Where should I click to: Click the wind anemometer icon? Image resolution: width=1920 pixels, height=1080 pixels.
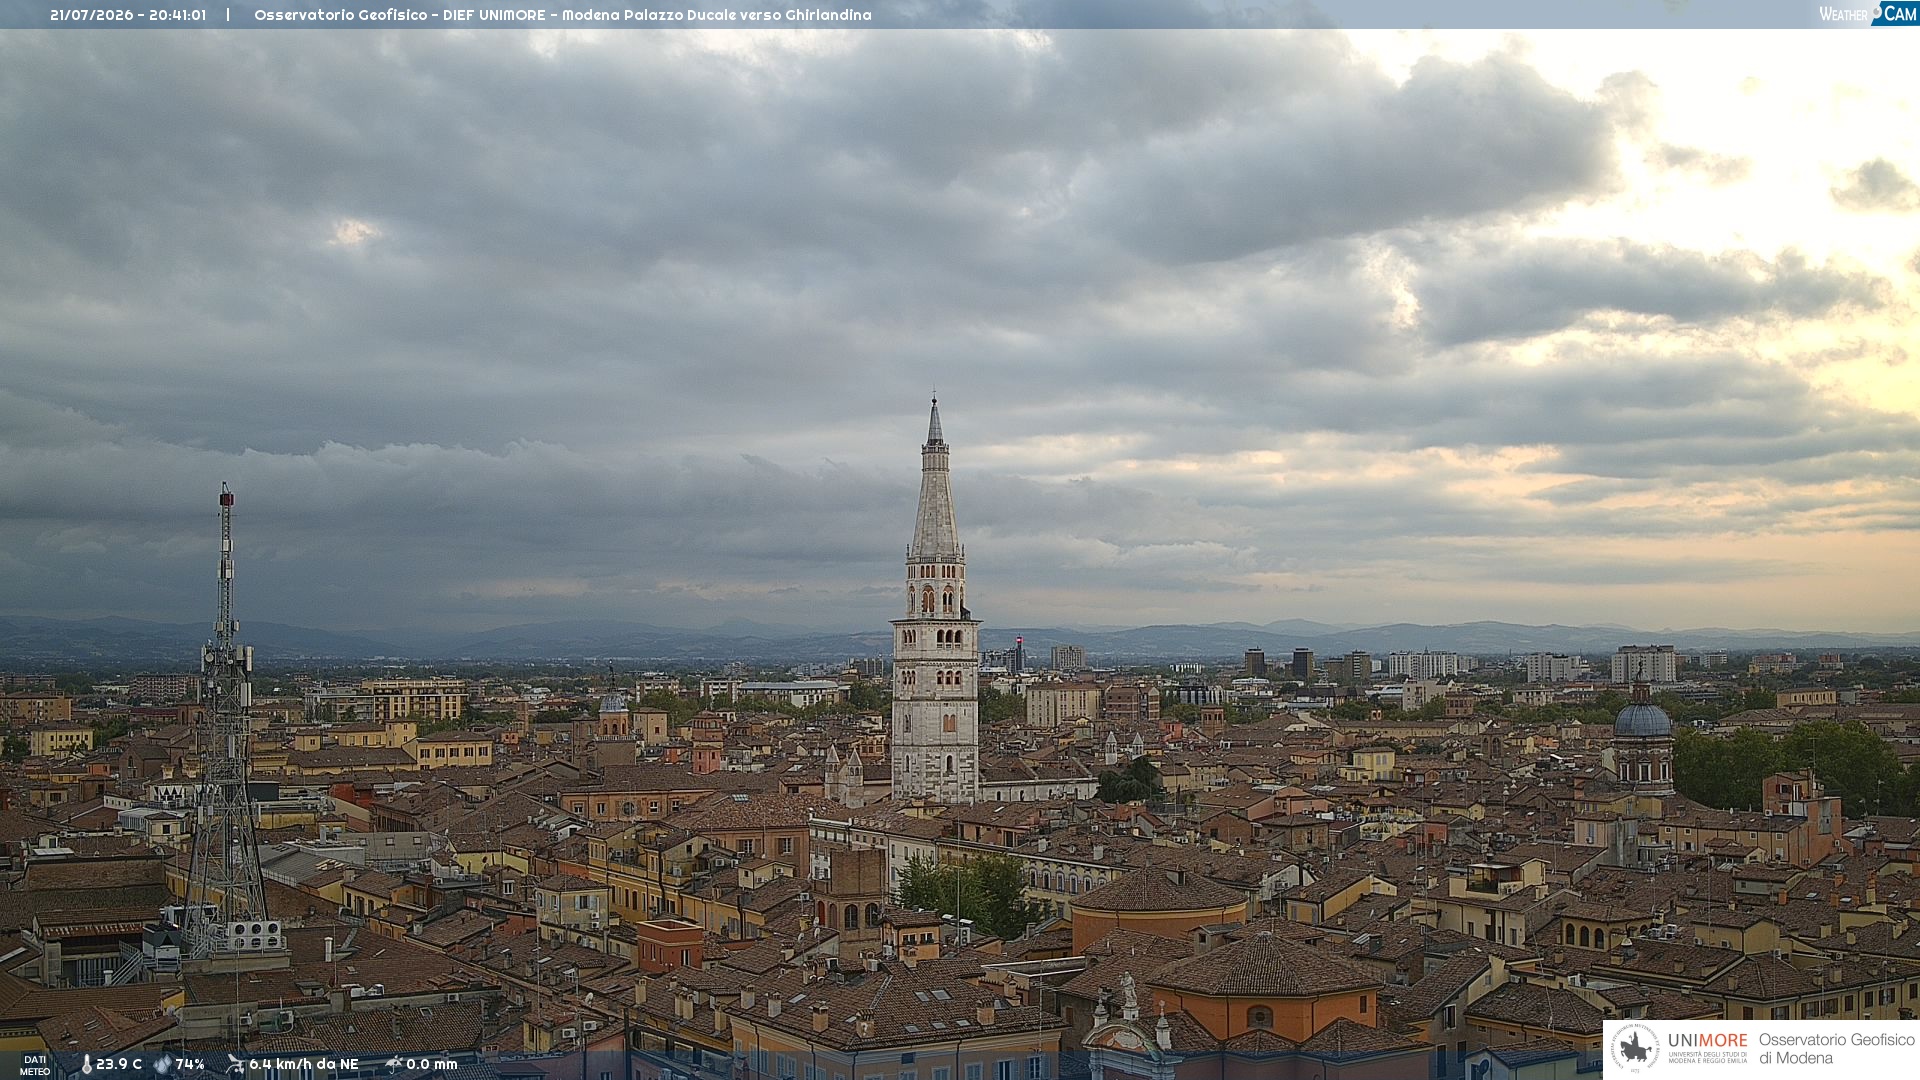point(235,1065)
